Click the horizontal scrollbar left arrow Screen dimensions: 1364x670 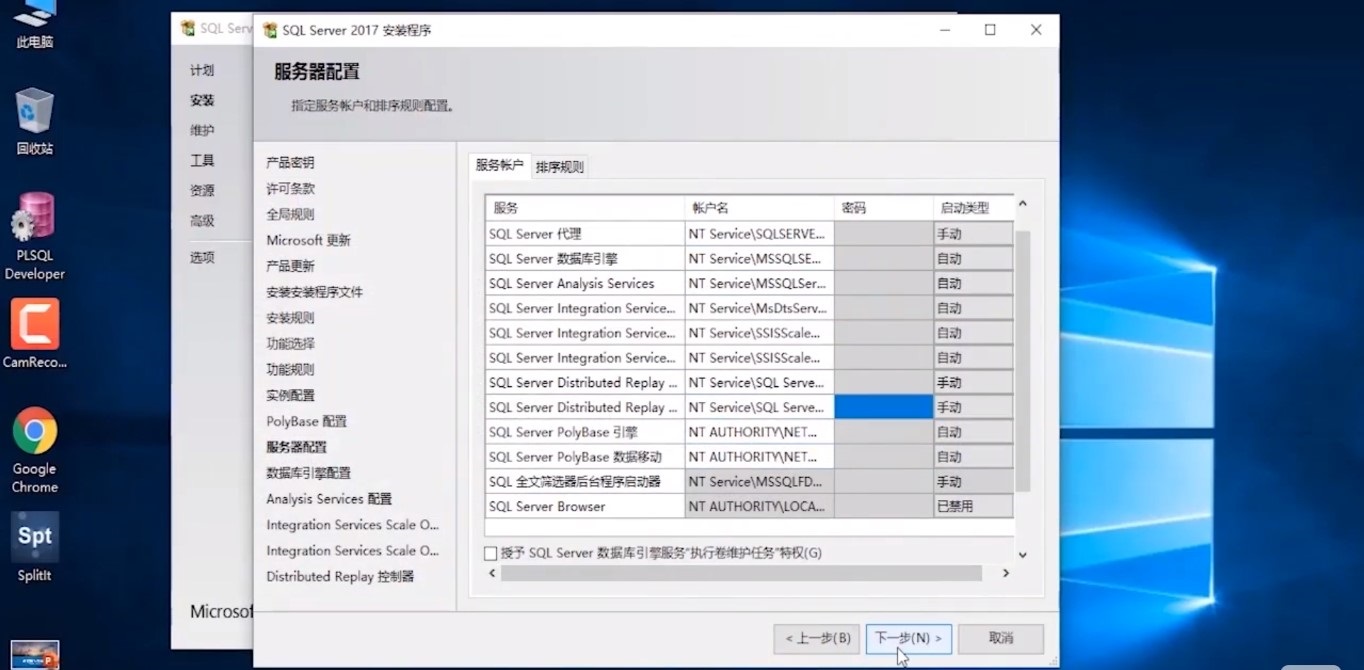coord(492,573)
